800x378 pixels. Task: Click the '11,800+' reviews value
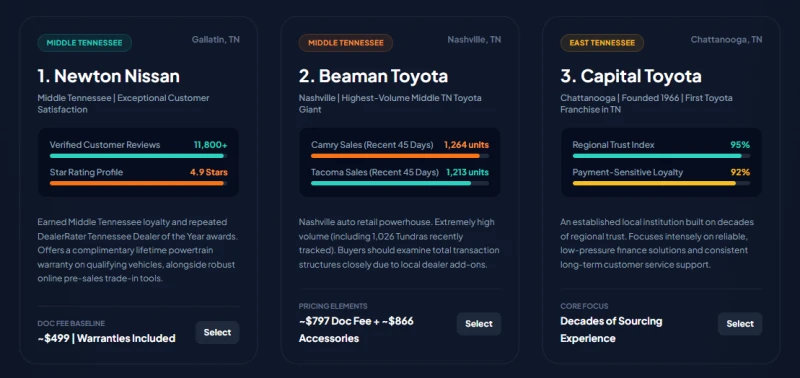pos(211,145)
